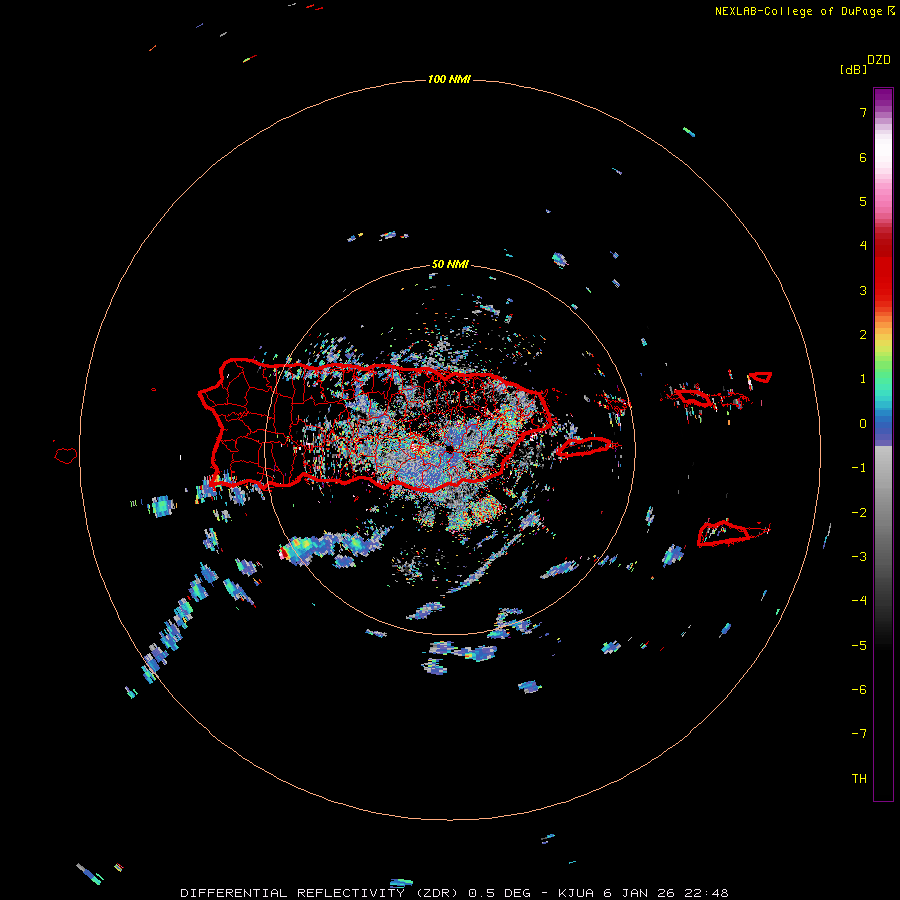Viewport: 900px width, 900px height.
Task: Select the "0" value on the dB scale
Action: (863, 424)
